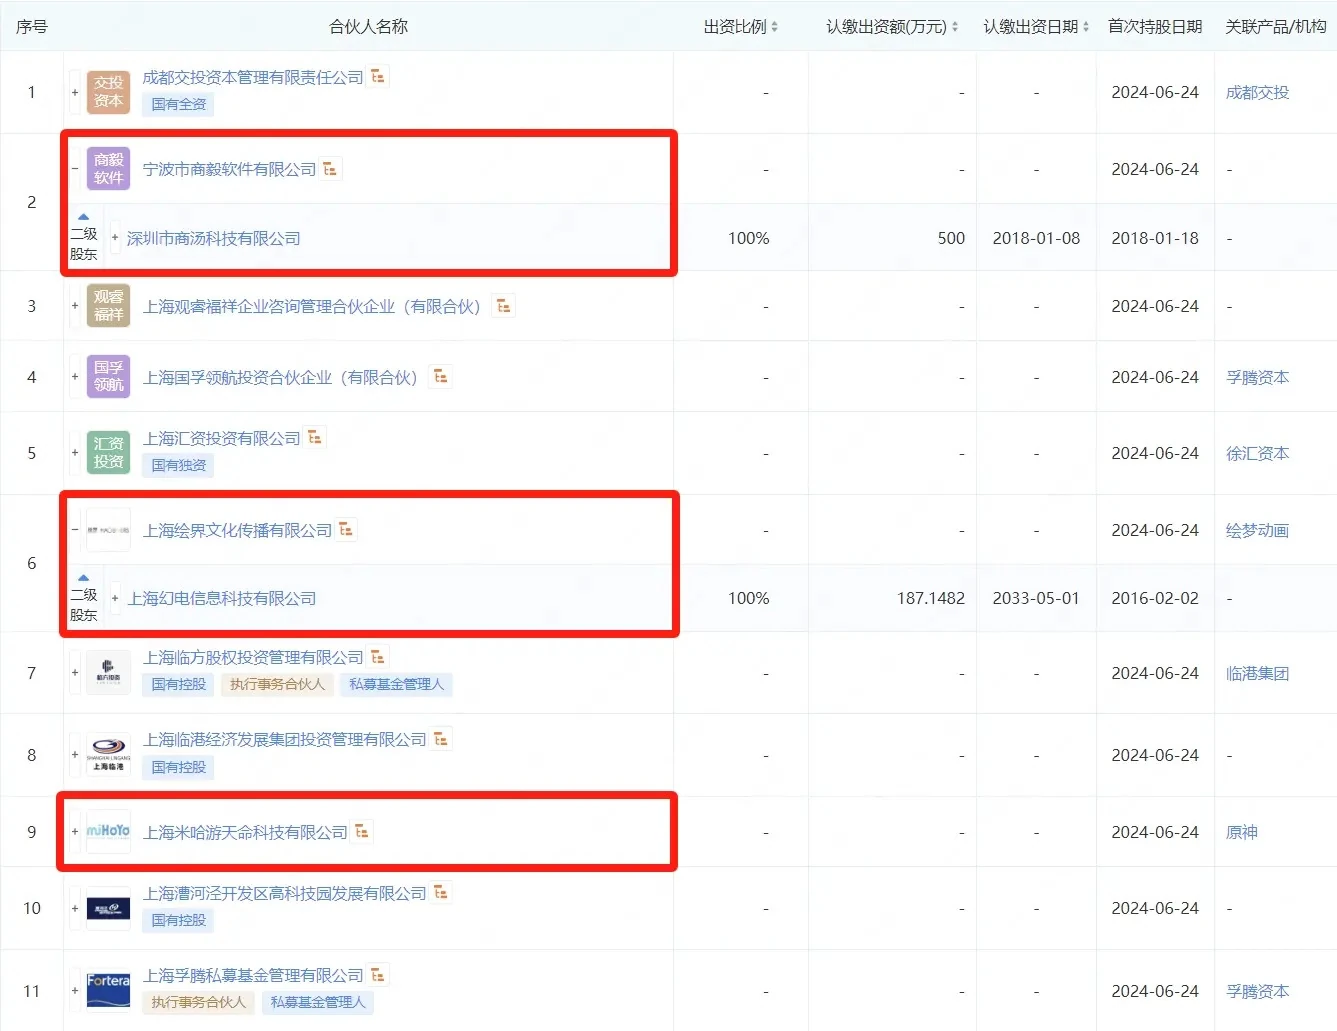The image size is (1337, 1031).
Task: Expand the 上海幻电信息科技有限公司 sub-shareholder row
Action: (115, 598)
